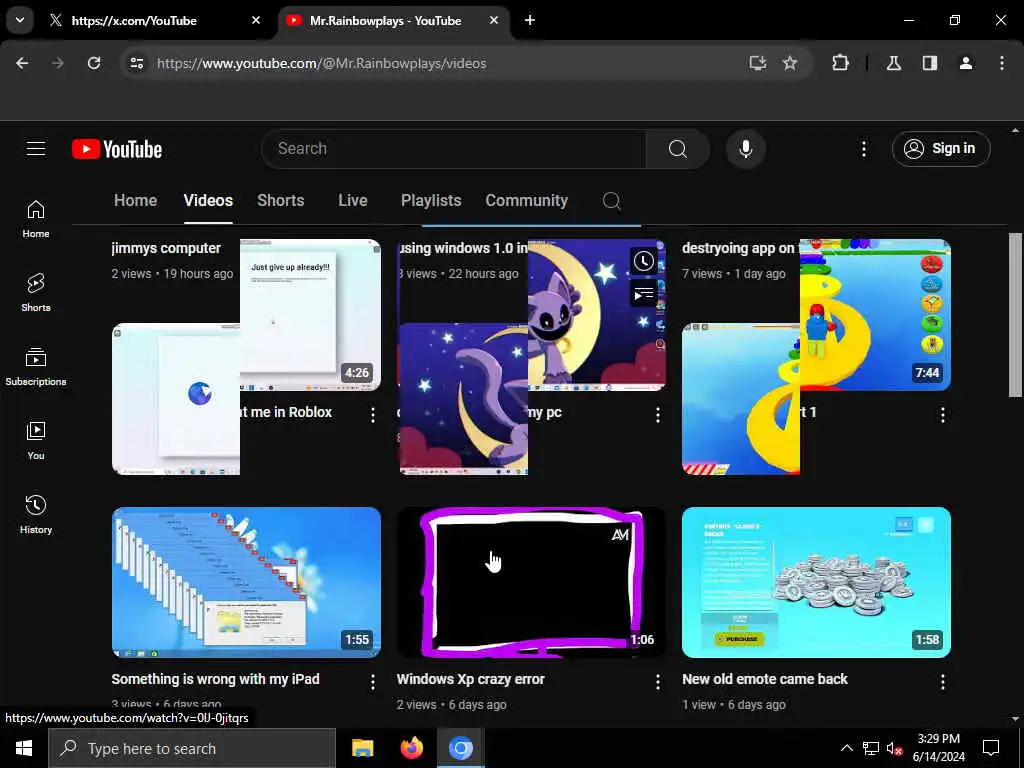
Task: Select the Videos tab
Action: click(x=208, y=200)
